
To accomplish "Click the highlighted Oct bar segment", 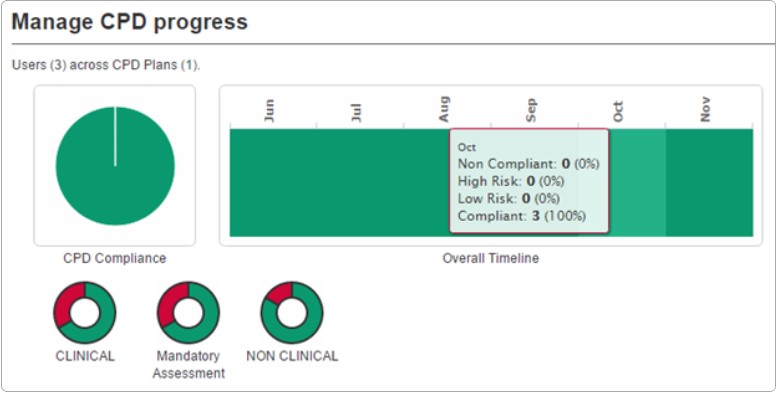I will click(638, 183).
